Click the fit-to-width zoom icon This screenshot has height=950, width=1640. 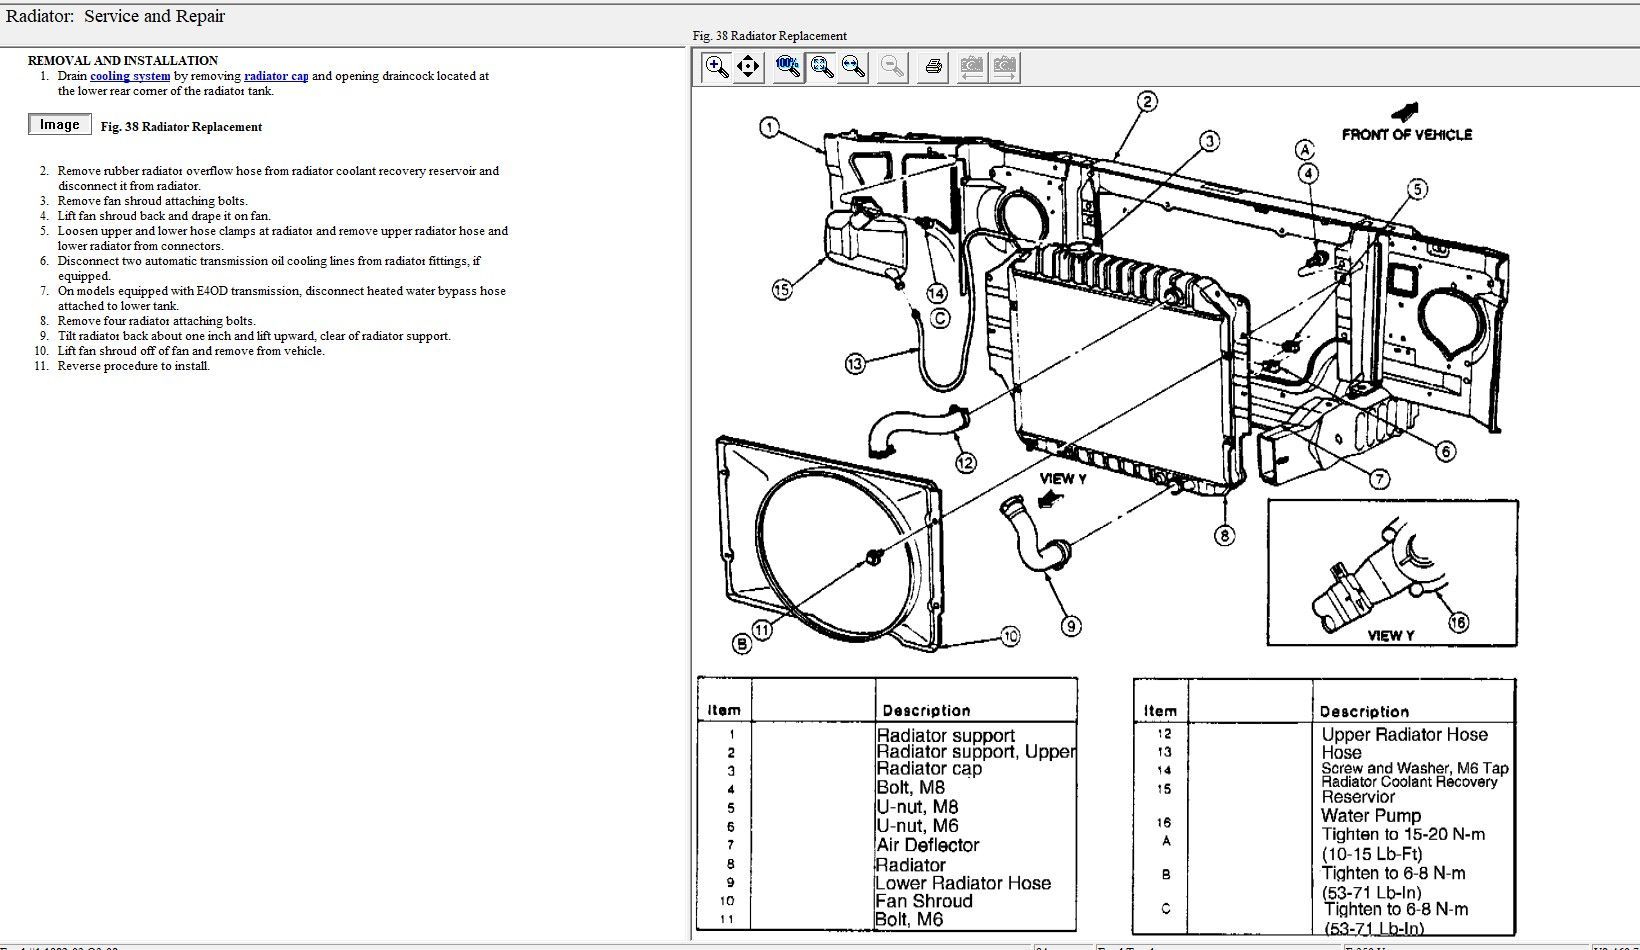coord(853,67)
